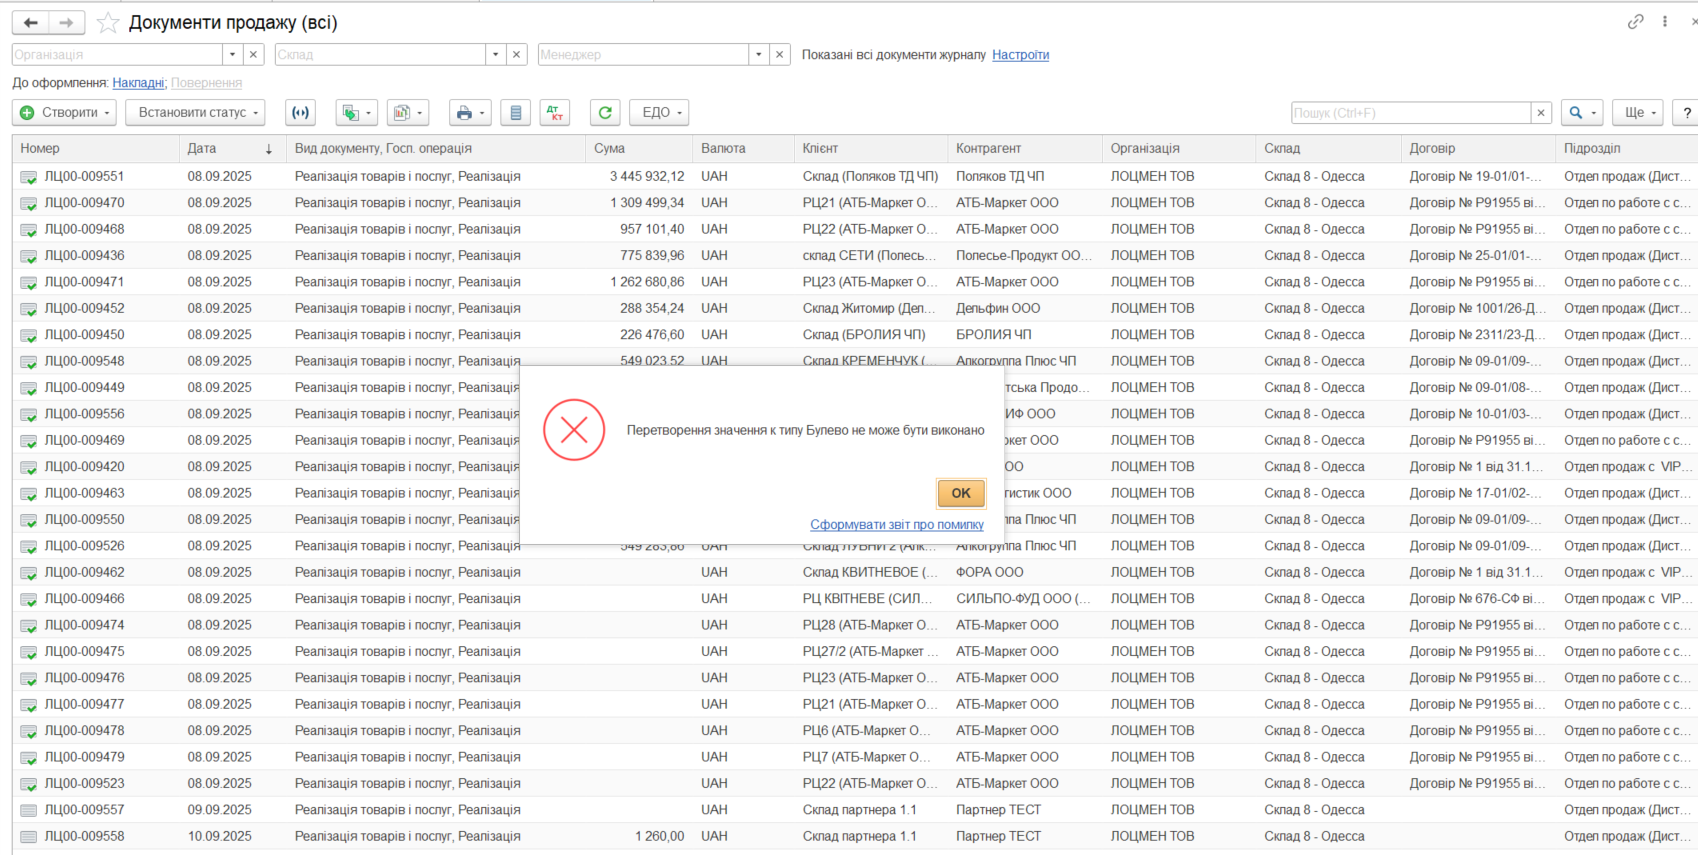Focus the Менеджер filter input
This screenshot has width=1698, height=855.
643,55
